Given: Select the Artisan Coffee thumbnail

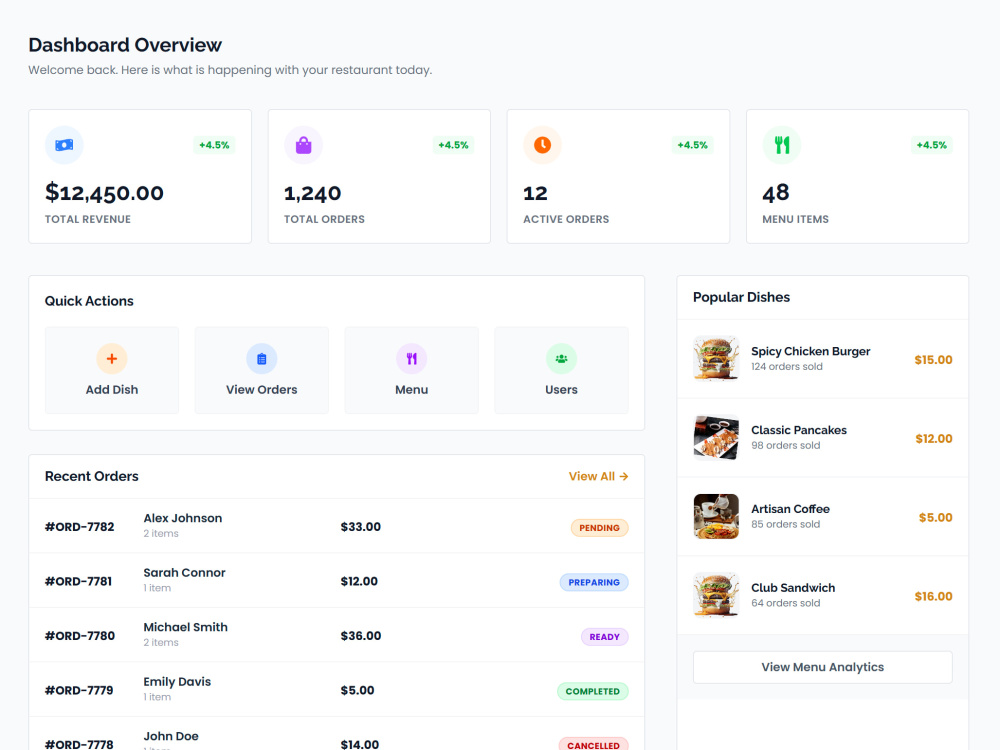Looking at the screenshot, I should coord(716,517).
